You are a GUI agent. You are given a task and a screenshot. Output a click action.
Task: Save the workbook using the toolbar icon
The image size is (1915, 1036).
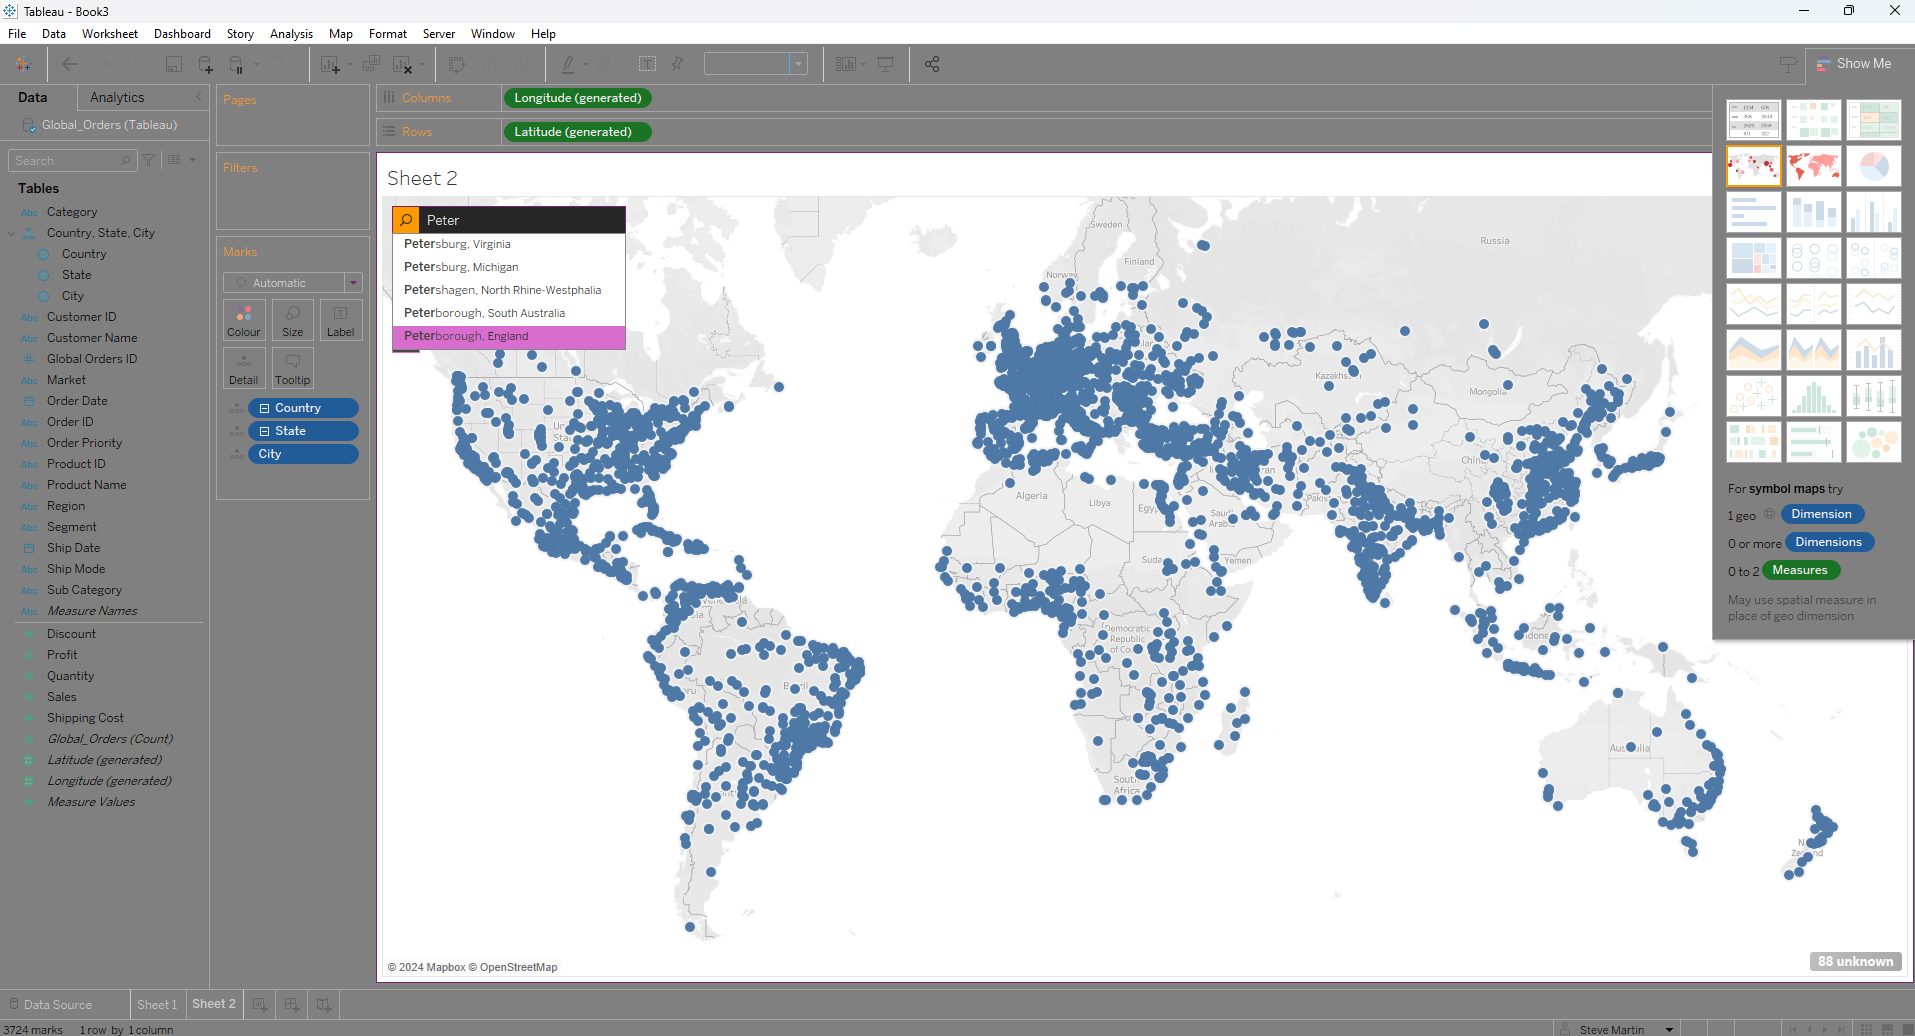click(173, 63)
